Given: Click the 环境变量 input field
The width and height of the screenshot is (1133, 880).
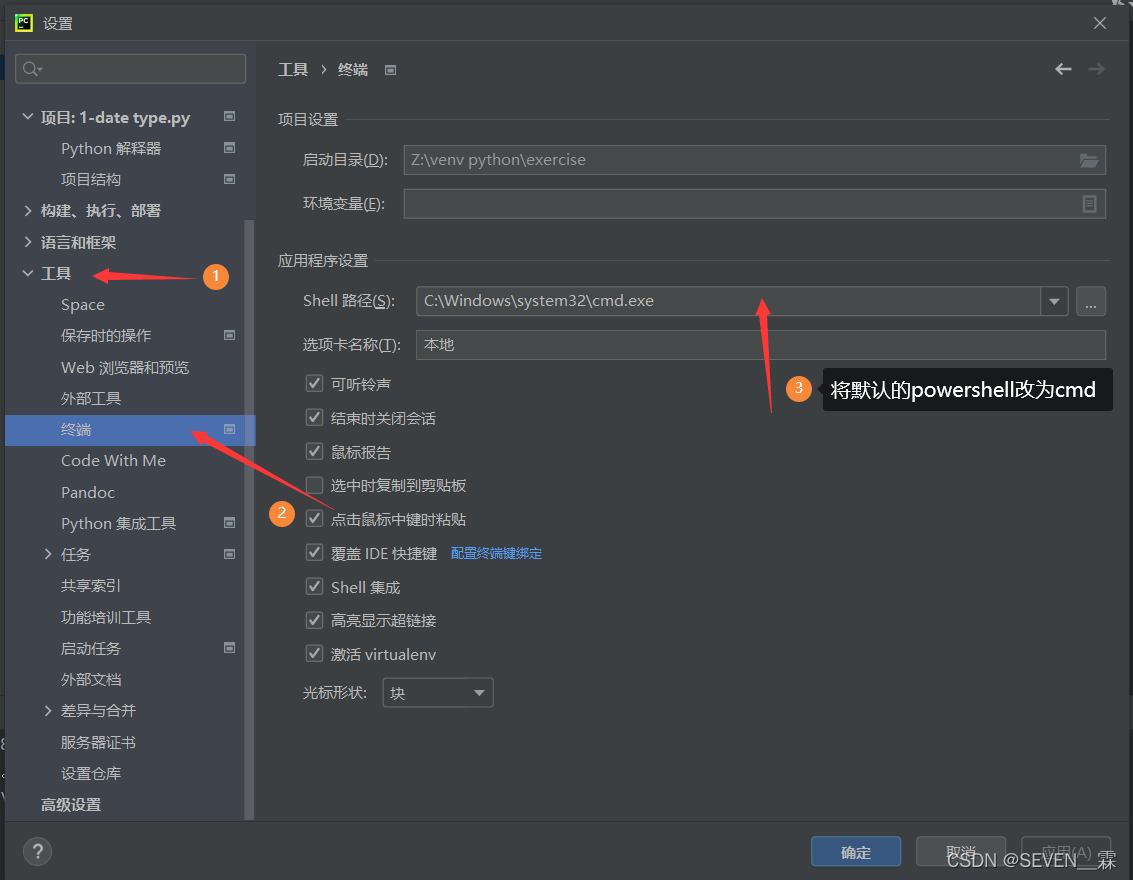Looking at the screenshot, I should tap(754, 204).
